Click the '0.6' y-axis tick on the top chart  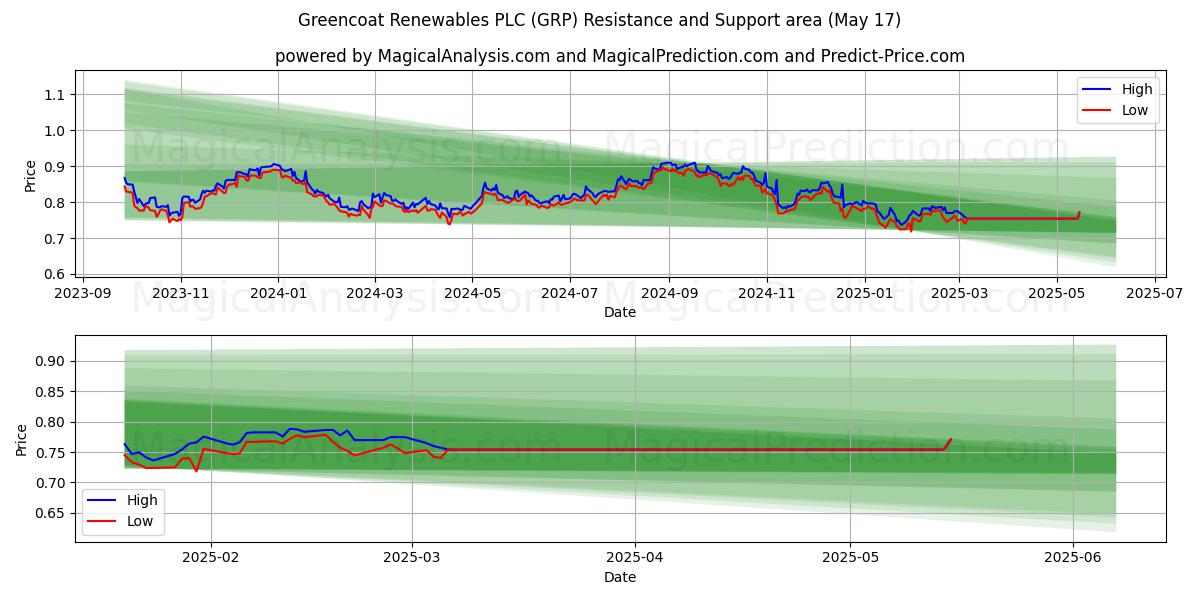[54, 275]
